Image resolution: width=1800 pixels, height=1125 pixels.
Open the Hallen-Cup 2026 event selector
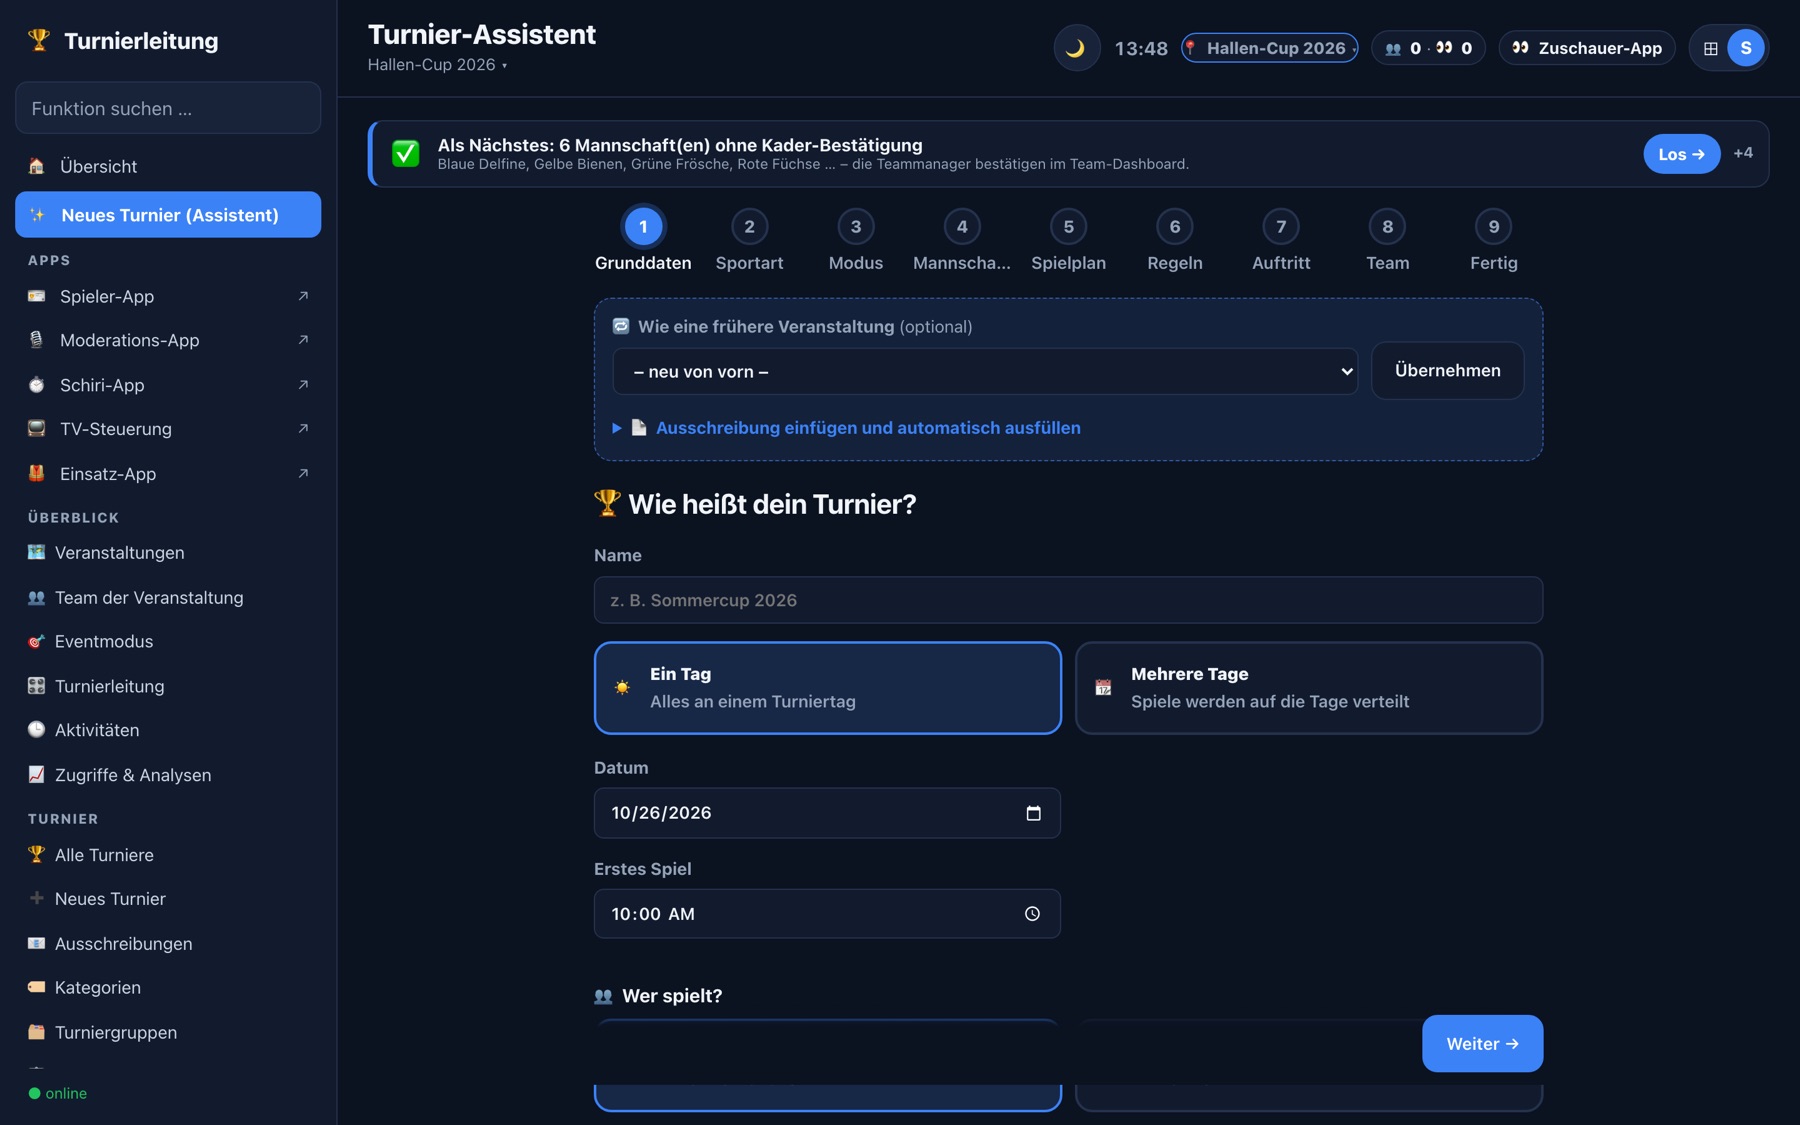click(x=1269, y=48)
